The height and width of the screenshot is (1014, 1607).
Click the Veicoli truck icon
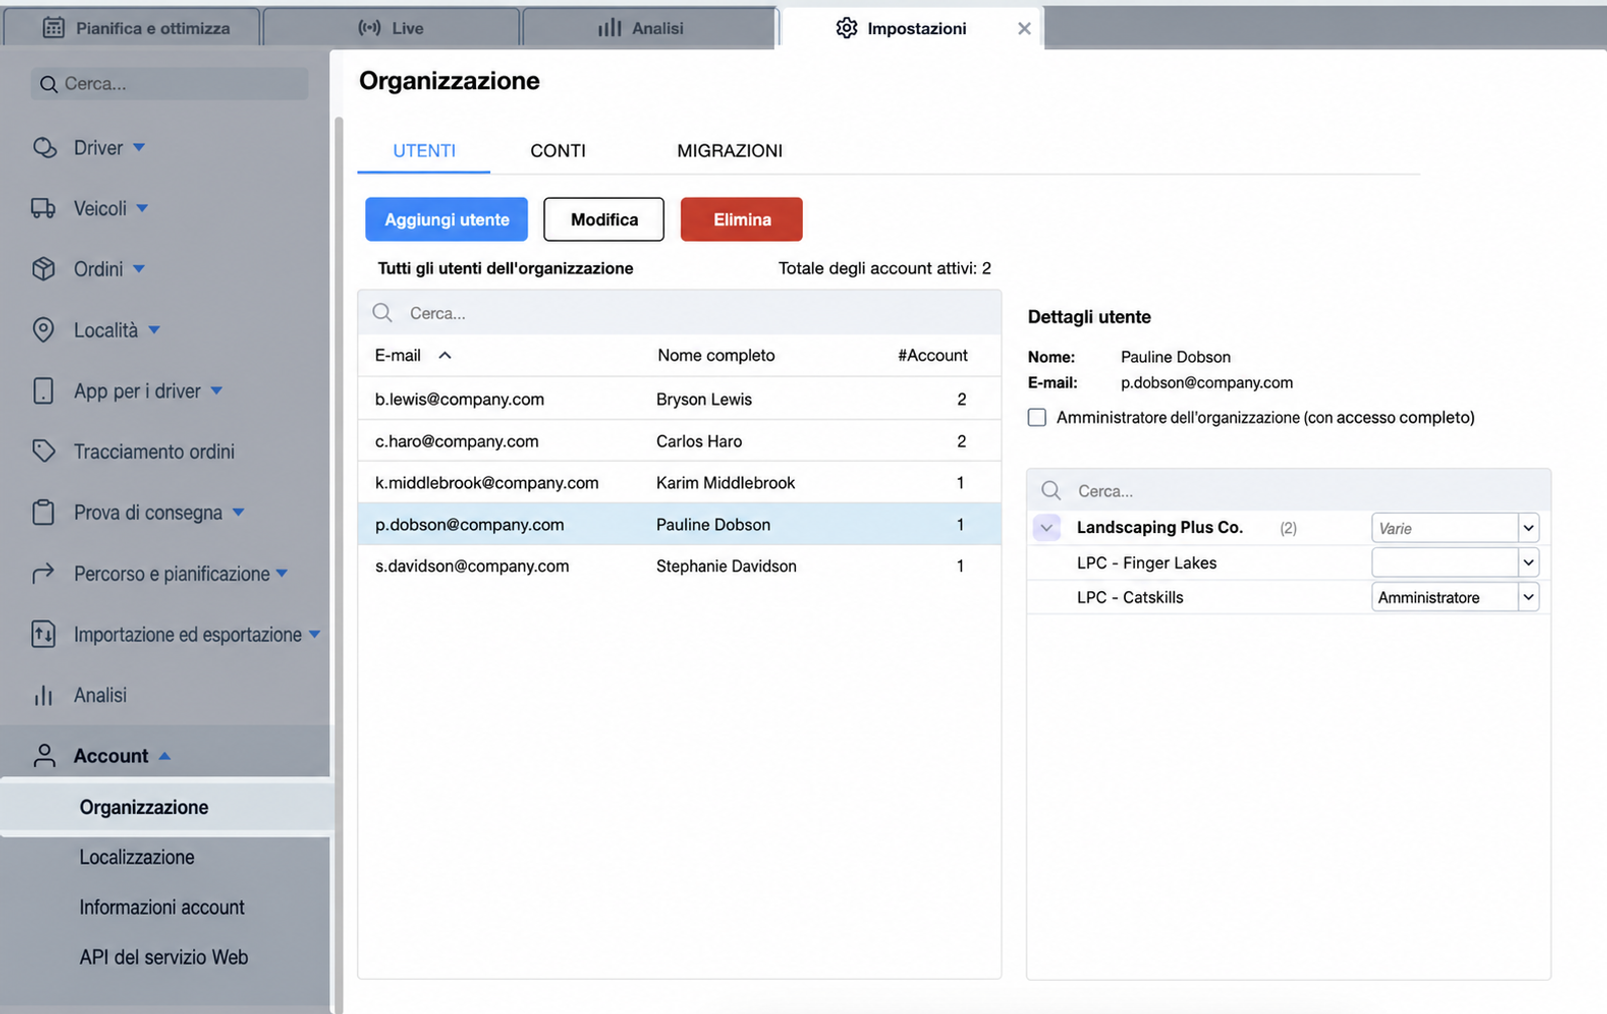[43, 208]
